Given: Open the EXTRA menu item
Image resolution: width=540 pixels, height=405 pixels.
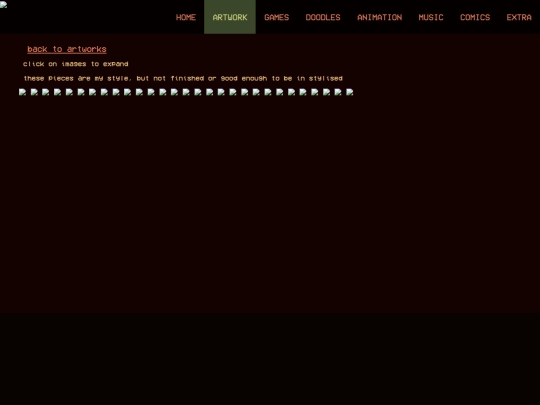Looking at the screenshot, I should pyautogui.click(x=519, y=17).
